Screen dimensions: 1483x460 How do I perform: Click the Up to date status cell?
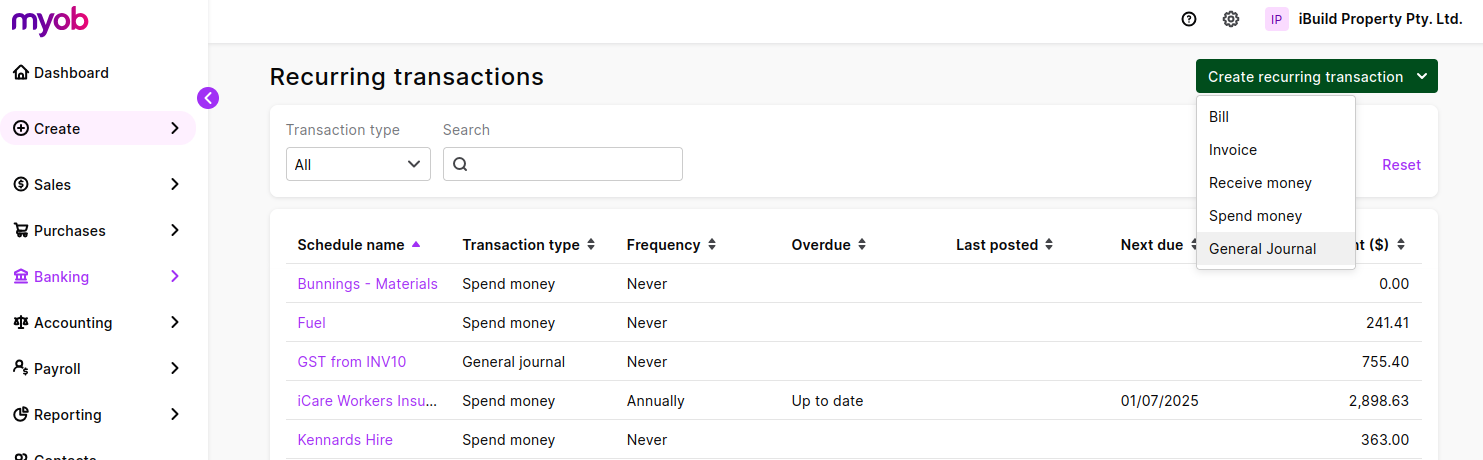(827, 401)
